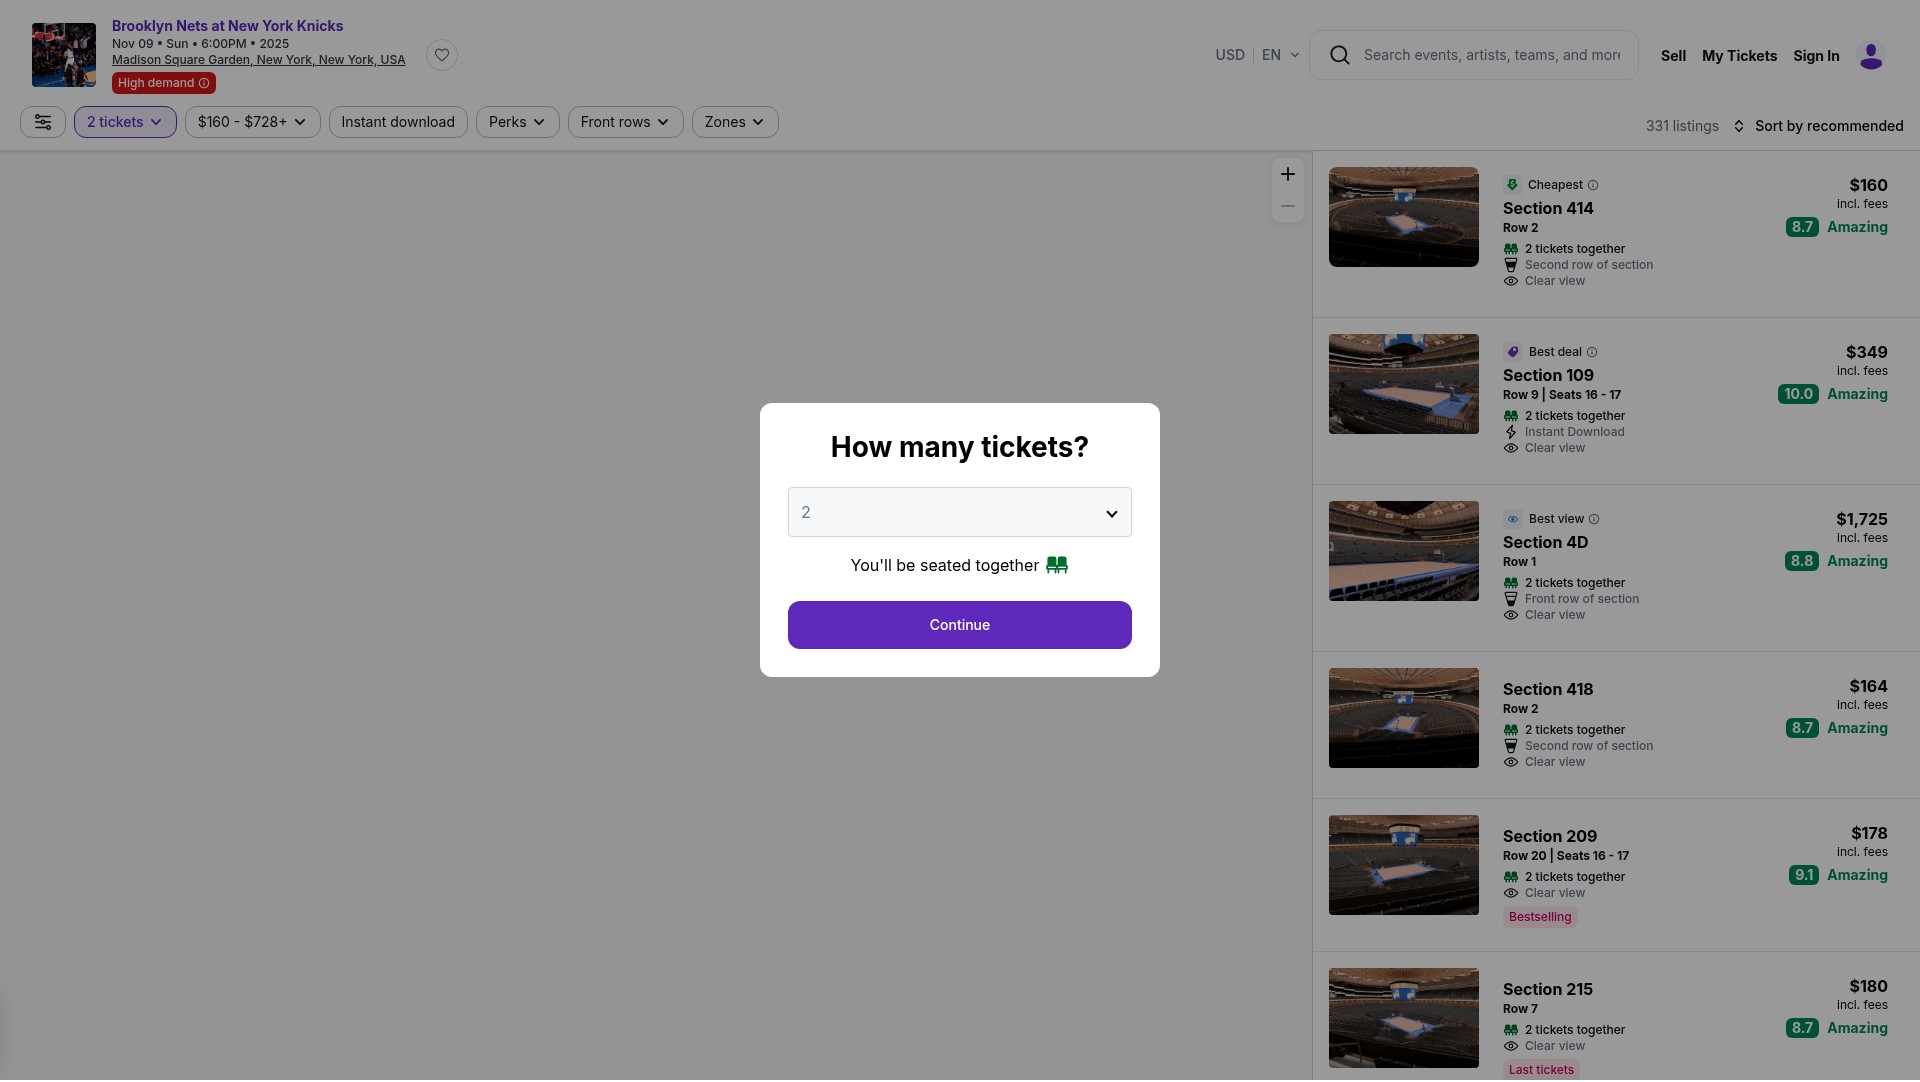
Task: Open the ticket quantity dropdown in dialog
Action: (x=960, y=512)
